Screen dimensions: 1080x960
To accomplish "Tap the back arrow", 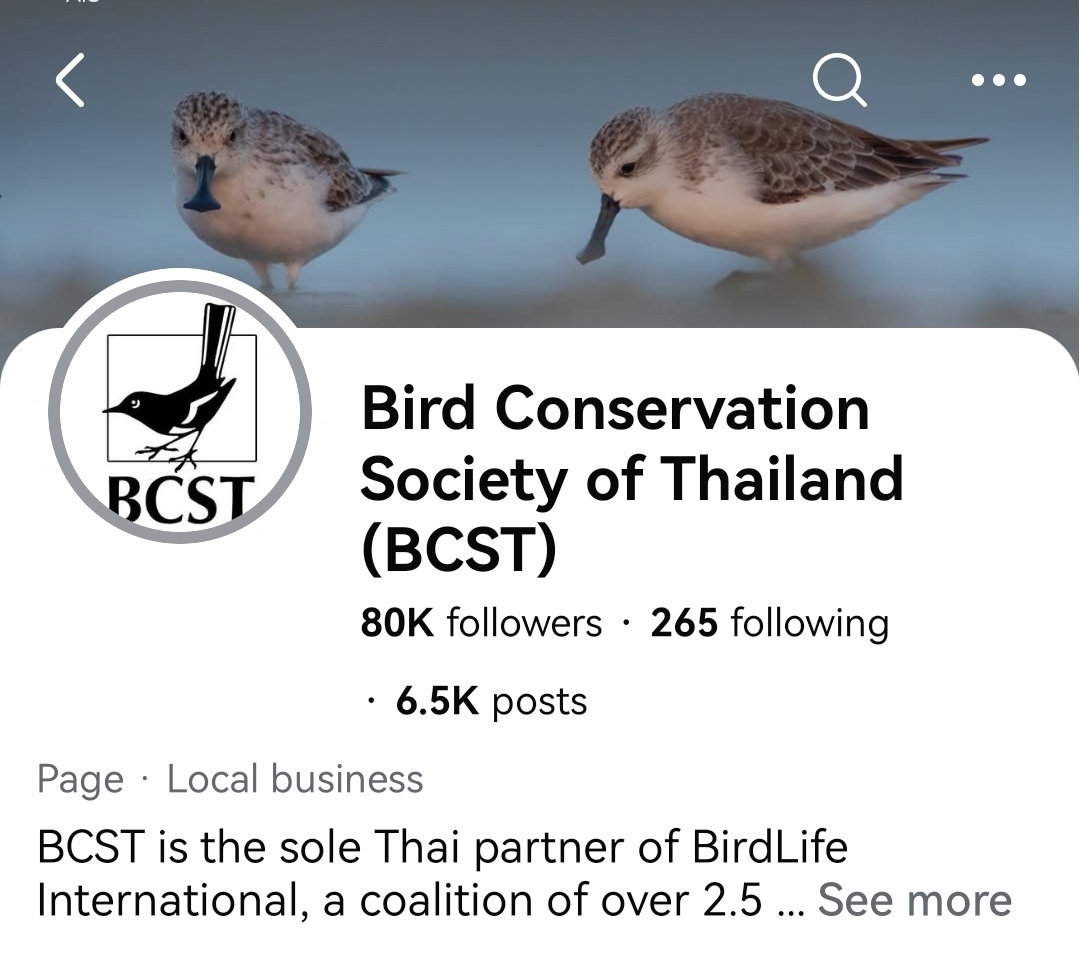I will pyautogui.click(x=70, y=81).
